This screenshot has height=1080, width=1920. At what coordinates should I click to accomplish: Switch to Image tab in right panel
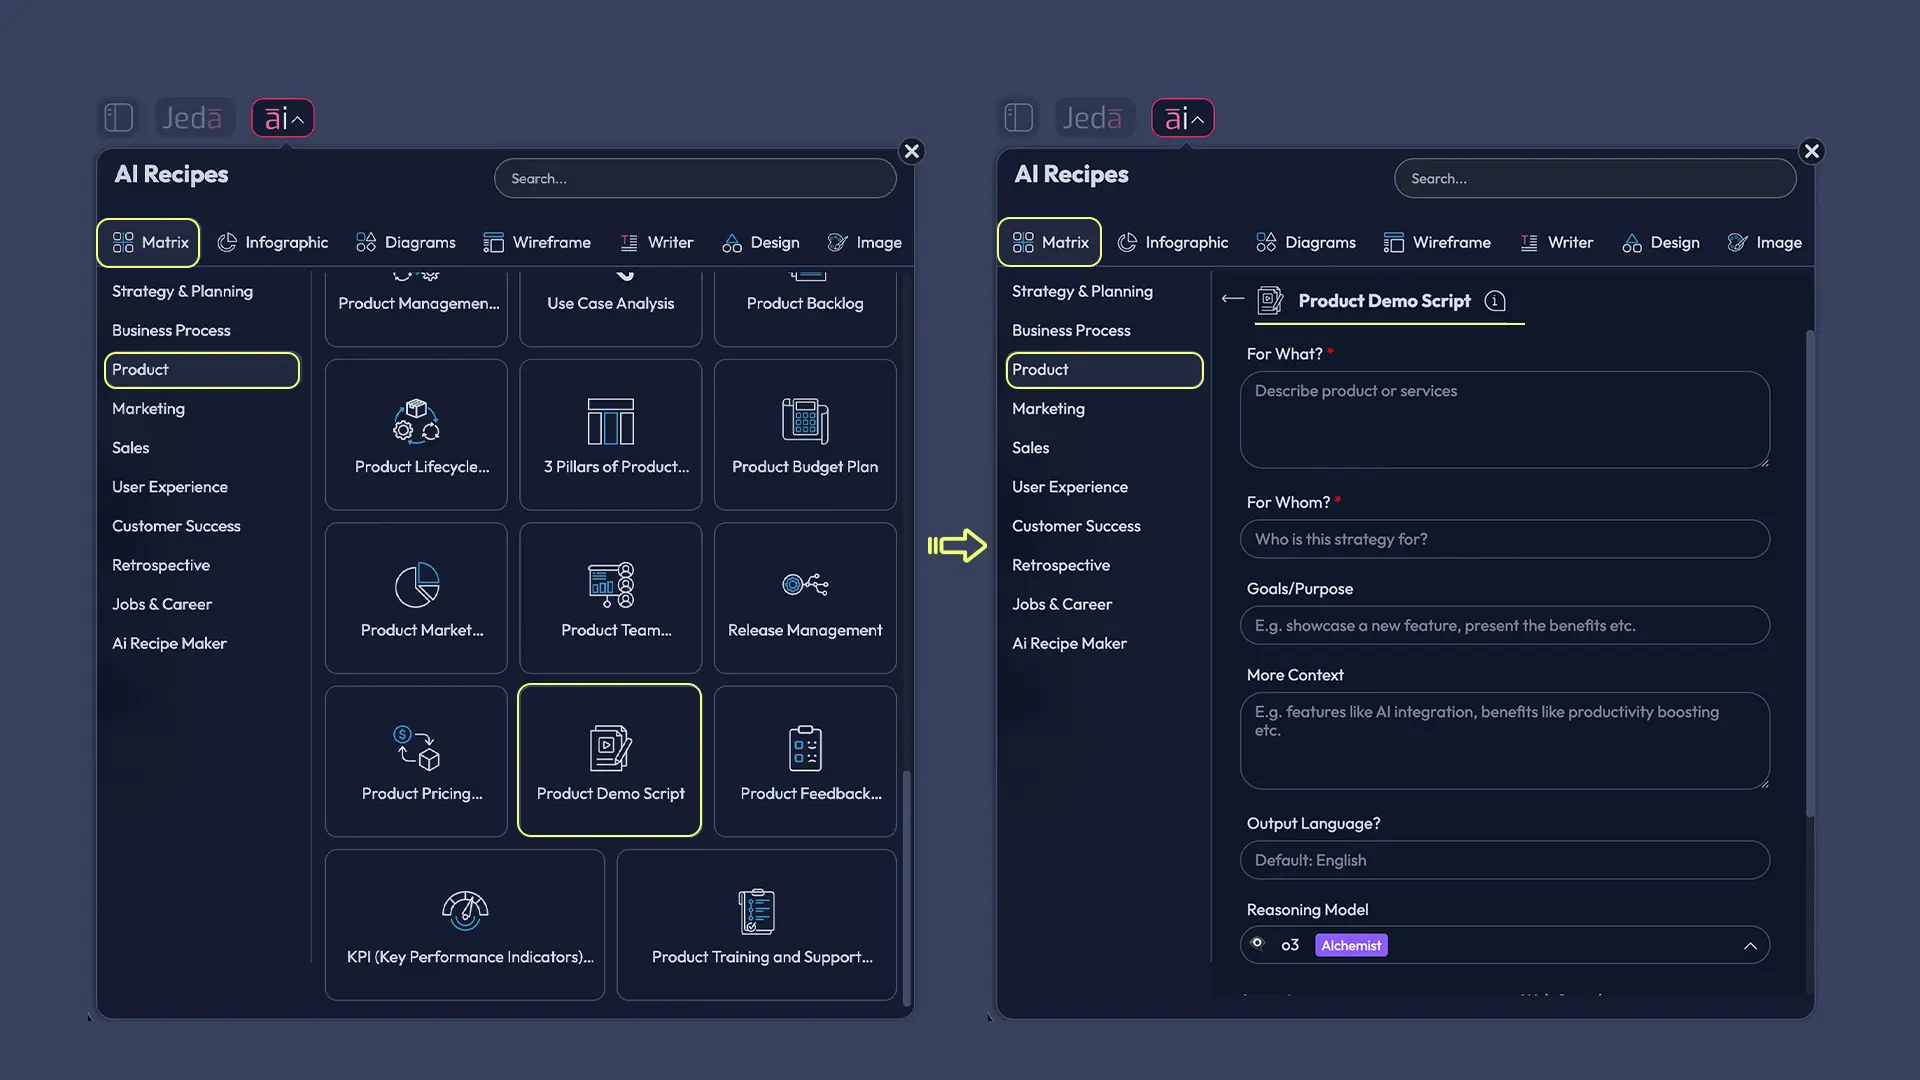(x=1765, y=243)
